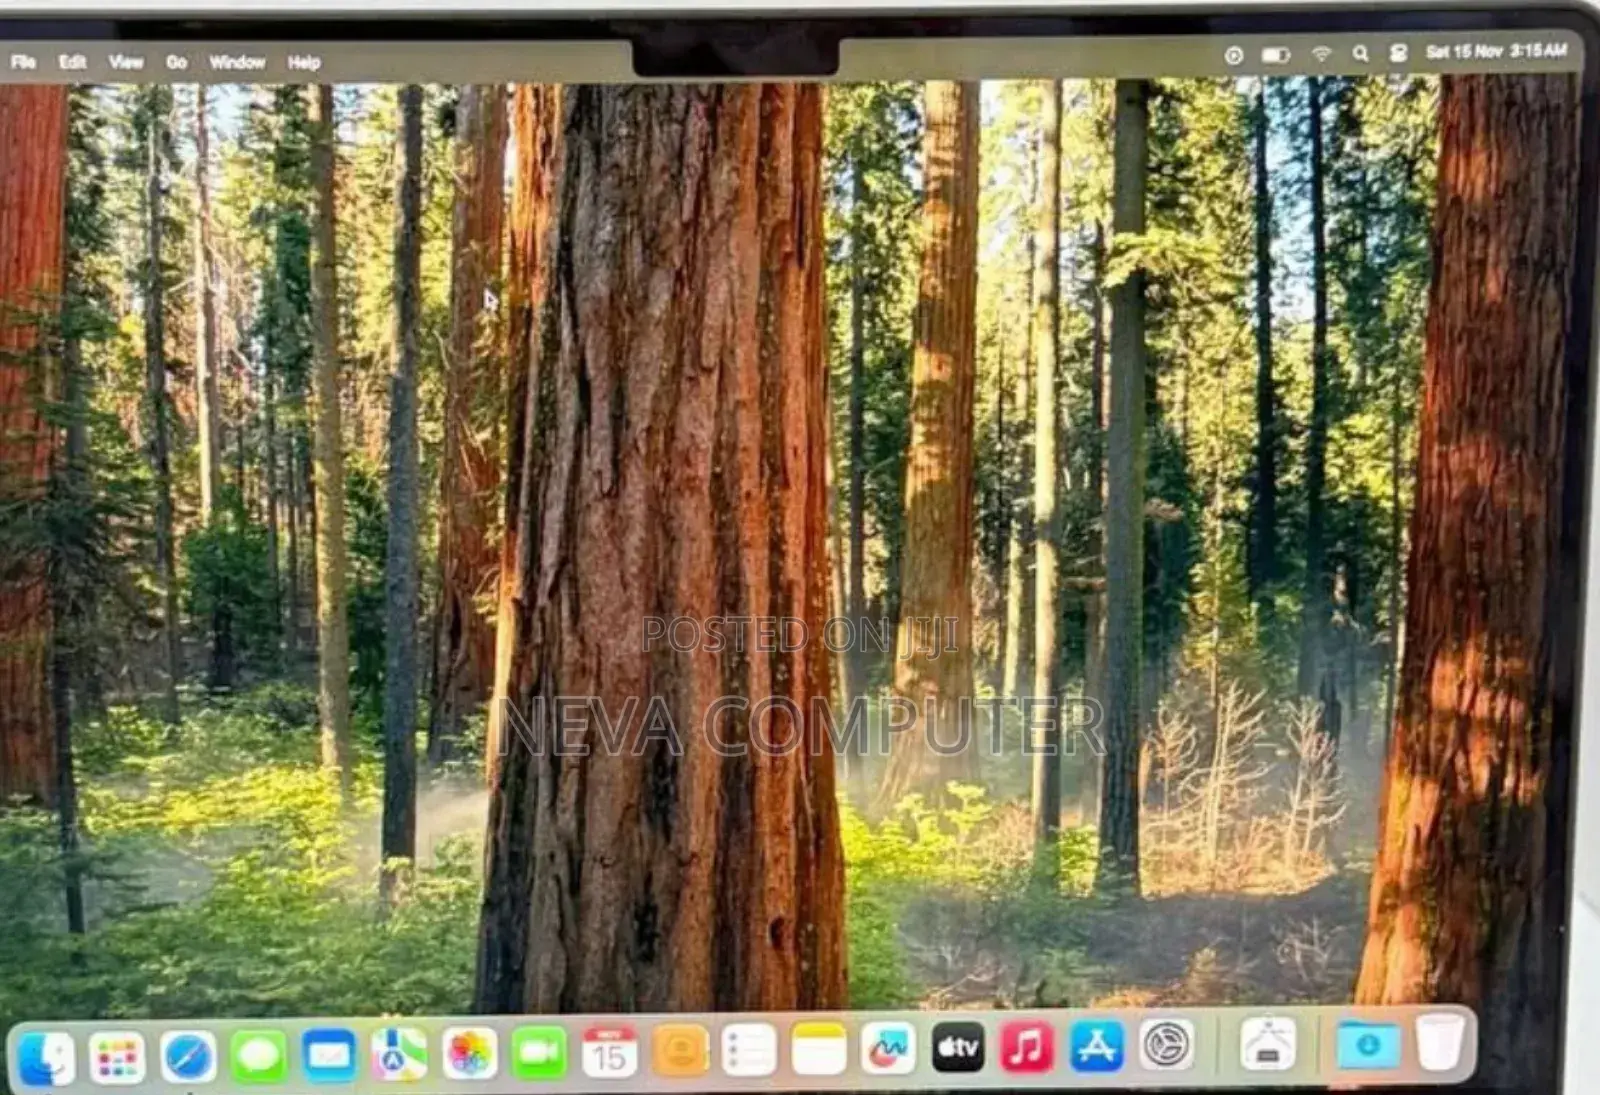
Task: Open the Mail app in dock
Action: [329, 1055]
